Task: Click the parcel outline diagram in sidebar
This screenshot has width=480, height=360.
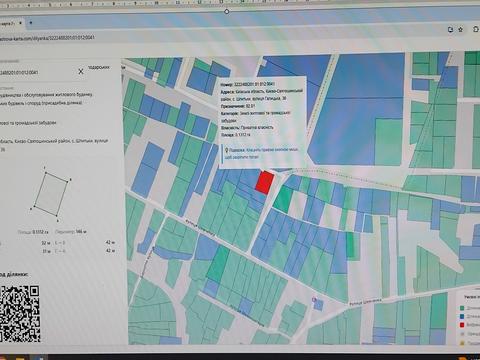Action: (x=51, y=194)
